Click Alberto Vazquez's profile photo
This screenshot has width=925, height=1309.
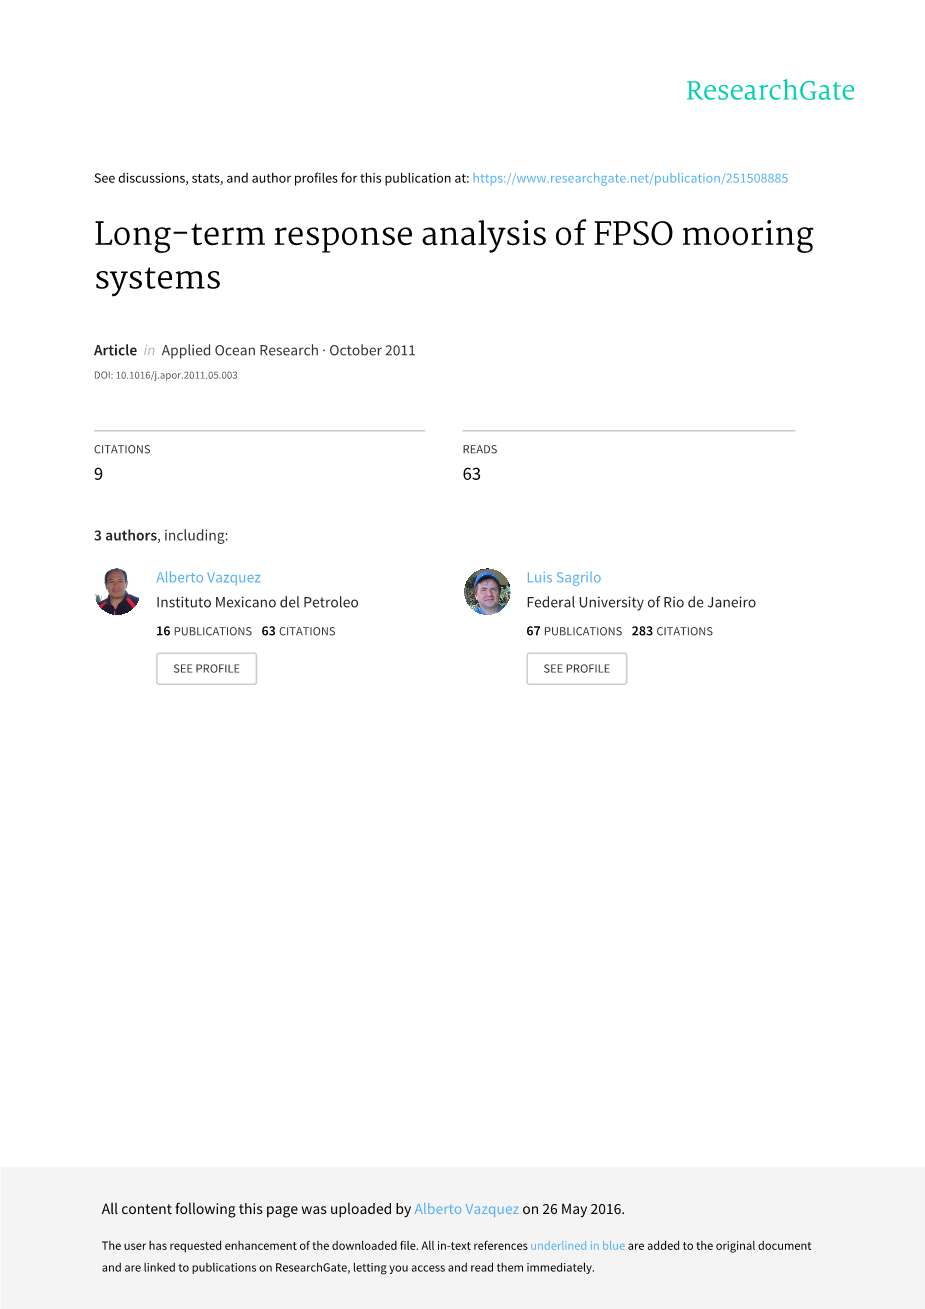pyautogui.click(x=117, y=591)
